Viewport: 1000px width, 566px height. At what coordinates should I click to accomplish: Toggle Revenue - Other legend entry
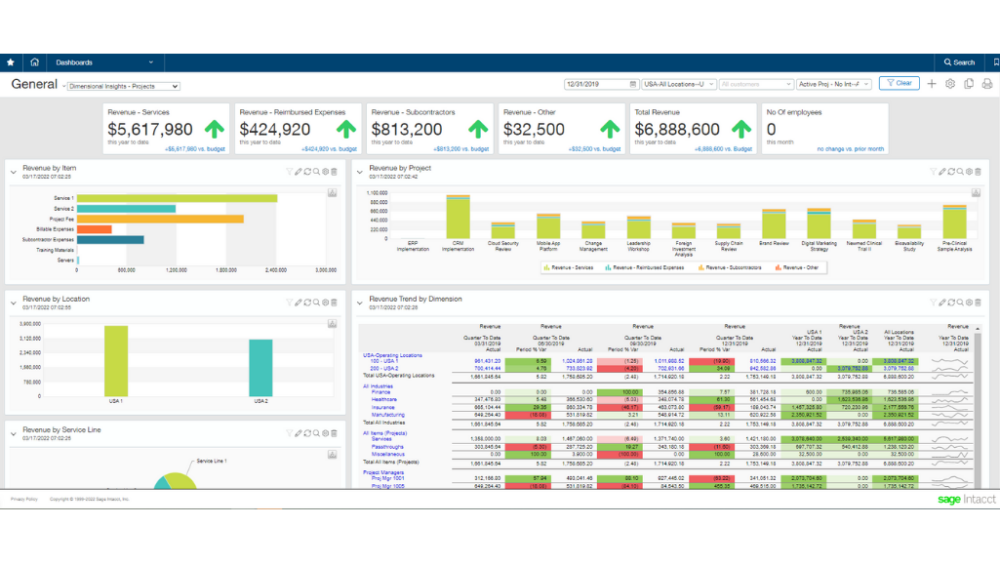pos(796,268)
